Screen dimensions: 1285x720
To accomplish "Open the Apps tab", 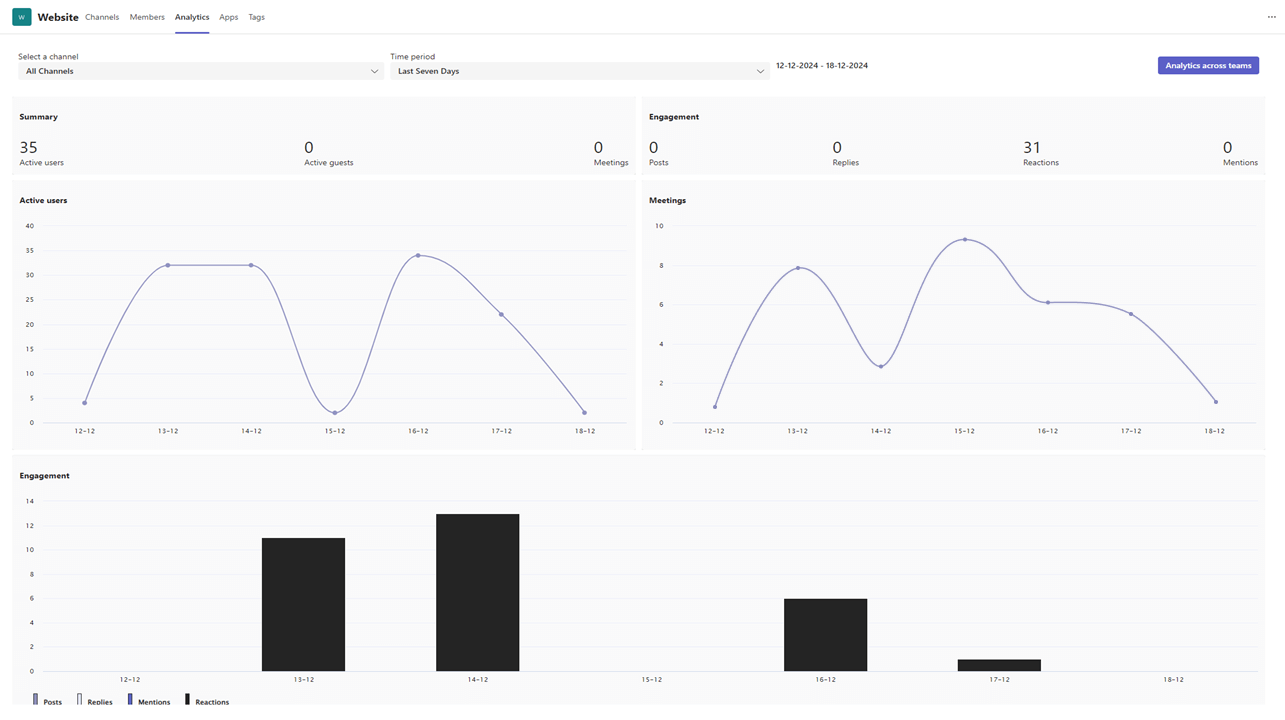I will pos(228,17).
